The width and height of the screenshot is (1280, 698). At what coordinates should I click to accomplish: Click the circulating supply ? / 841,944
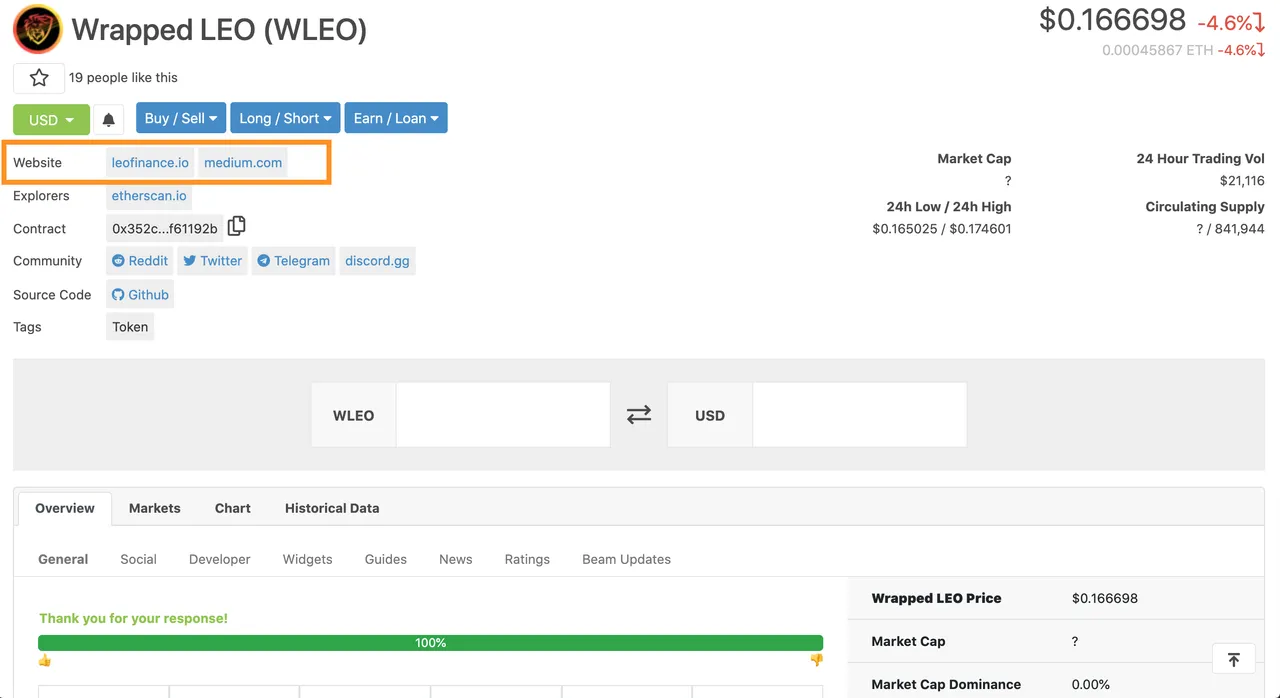[1230, 229]
